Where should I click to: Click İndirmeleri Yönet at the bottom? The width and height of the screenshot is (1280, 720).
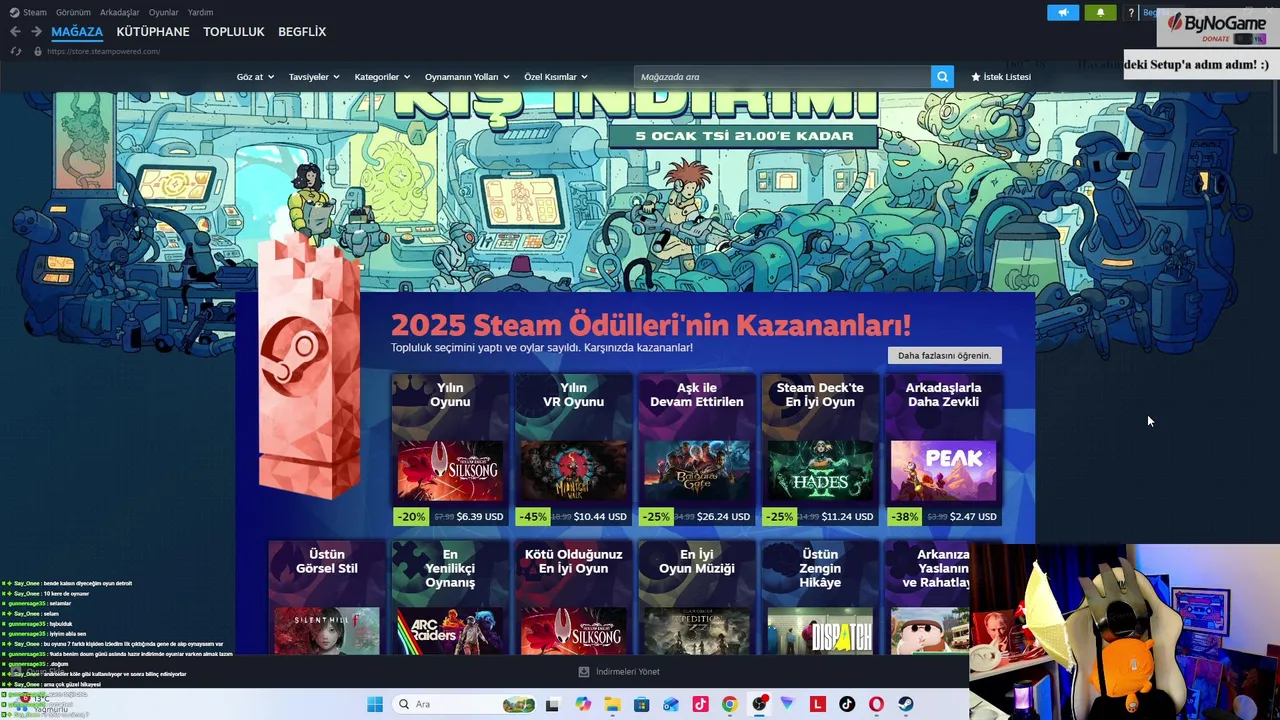tap(619, 672)
